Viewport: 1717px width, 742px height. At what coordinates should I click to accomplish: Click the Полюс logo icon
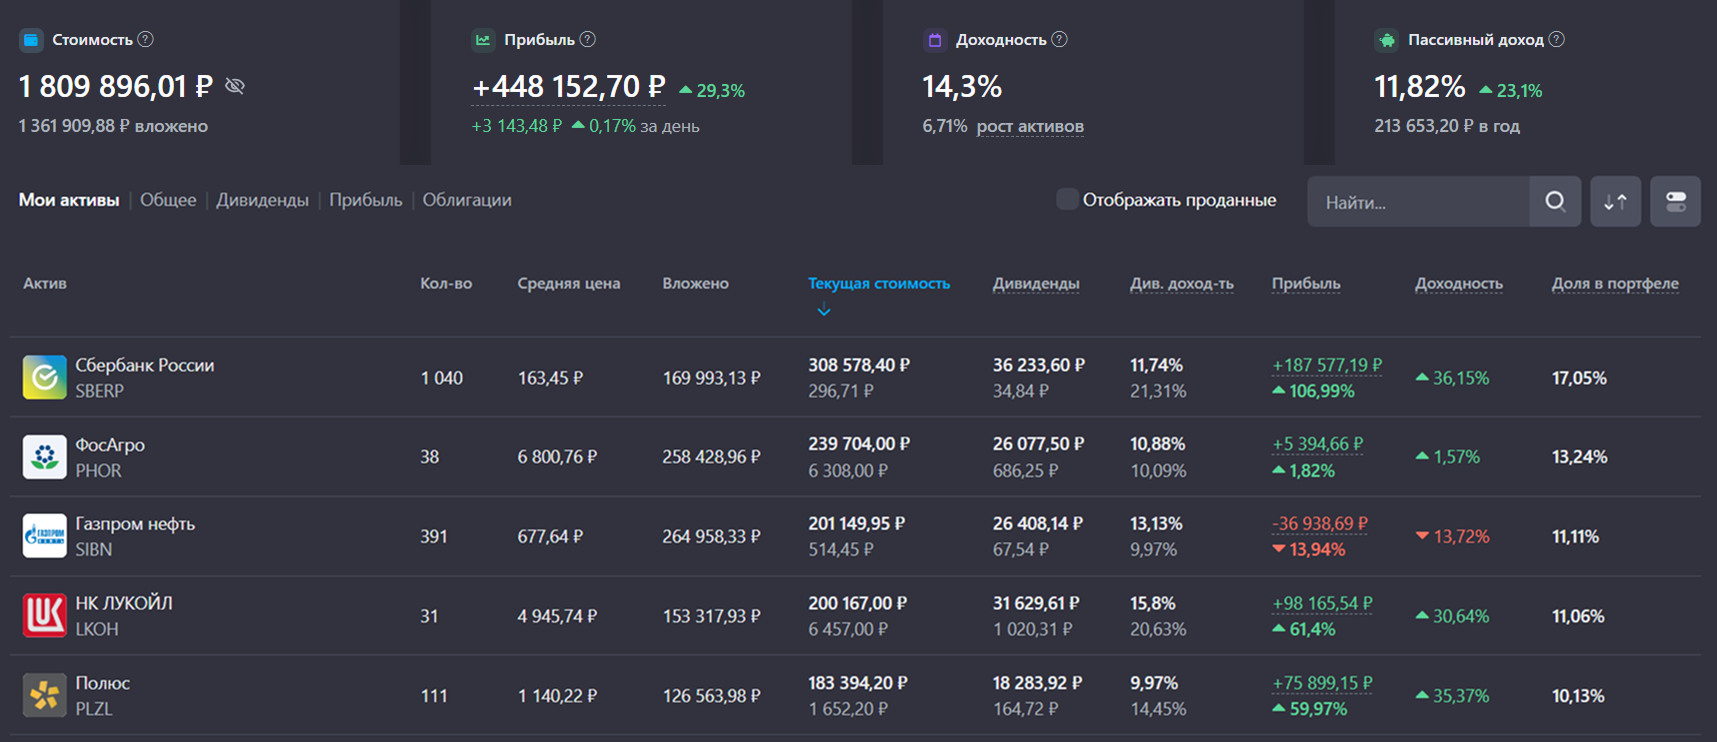(45, 695)
